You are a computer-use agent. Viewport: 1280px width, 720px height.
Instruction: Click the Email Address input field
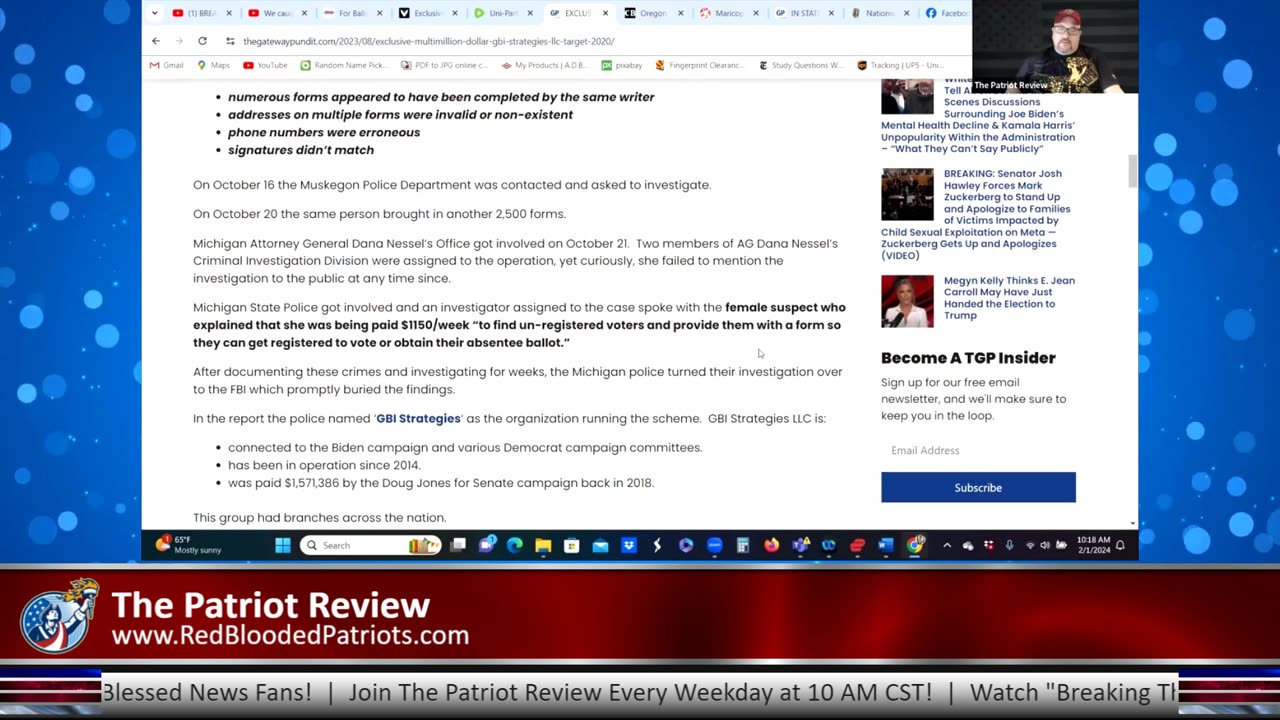(978, 450)
